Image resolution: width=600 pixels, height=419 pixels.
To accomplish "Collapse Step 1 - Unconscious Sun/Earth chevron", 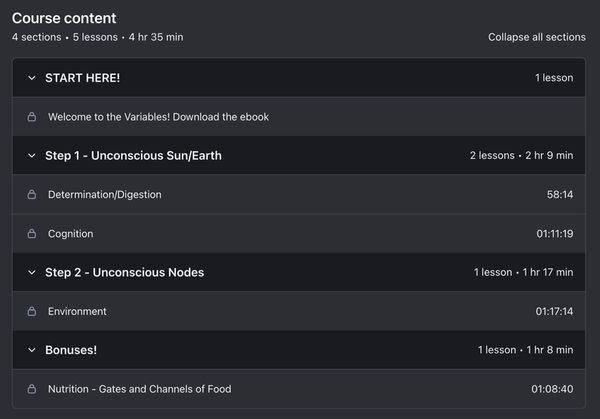I will pyautogui.click(x=32, y=156).
